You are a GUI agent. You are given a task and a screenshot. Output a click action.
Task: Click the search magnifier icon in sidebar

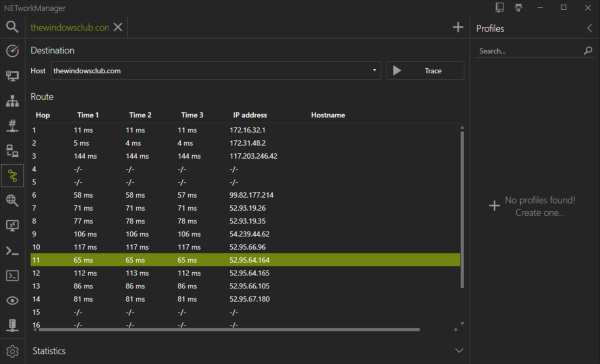point(12,27)
